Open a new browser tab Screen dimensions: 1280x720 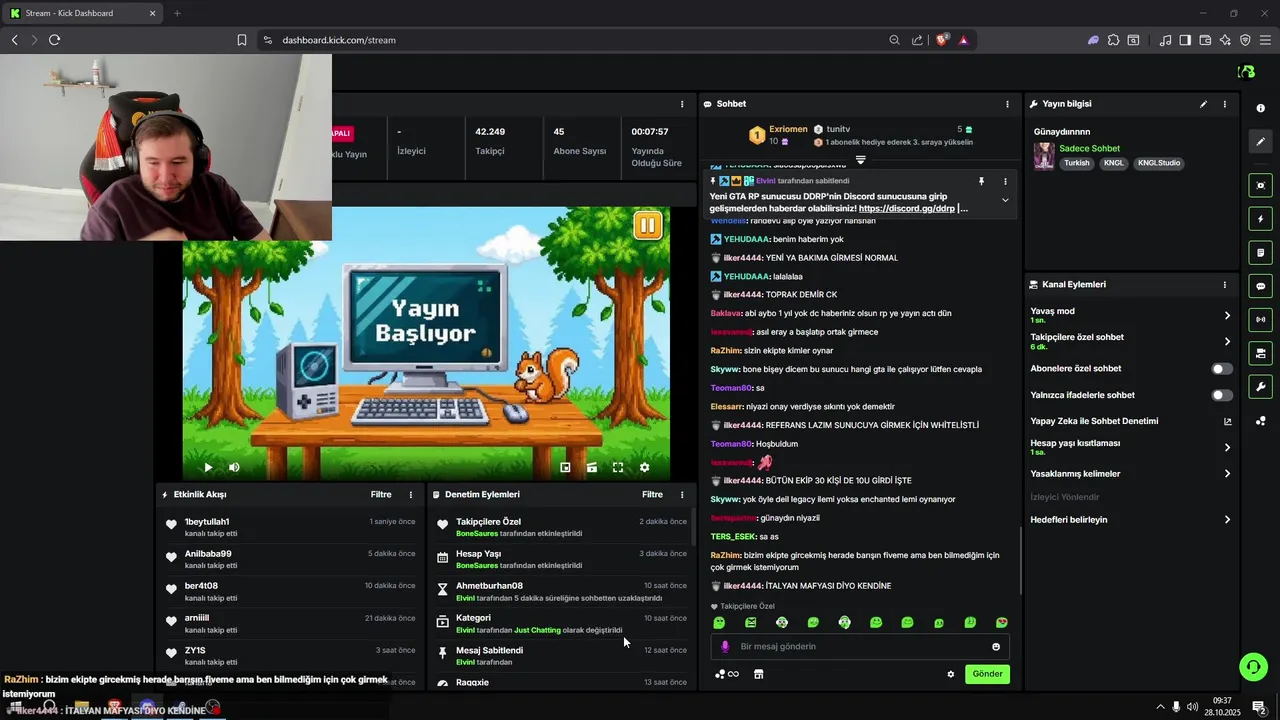(x=177, y=13)
